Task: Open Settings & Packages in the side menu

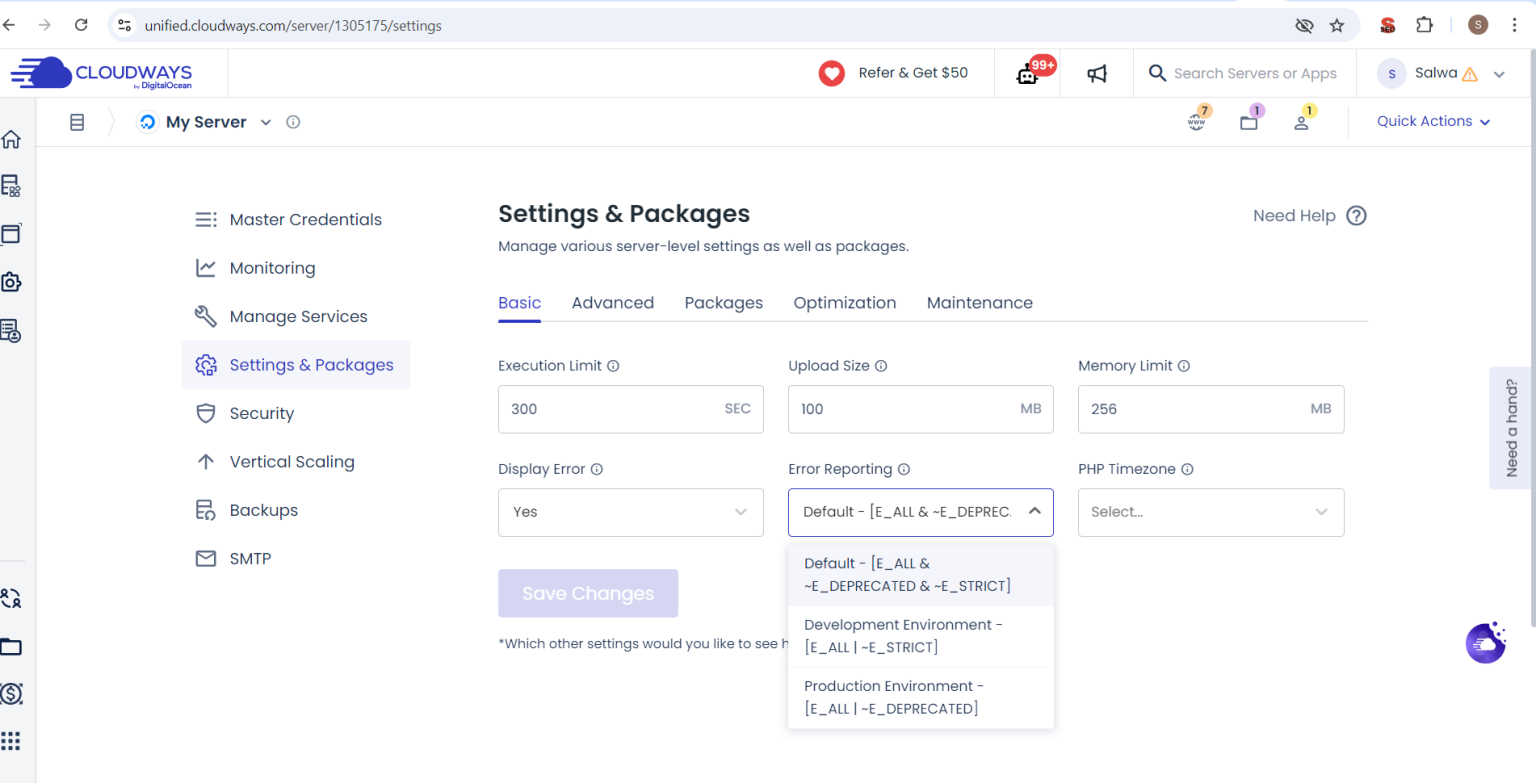Action: click(296, 365)
